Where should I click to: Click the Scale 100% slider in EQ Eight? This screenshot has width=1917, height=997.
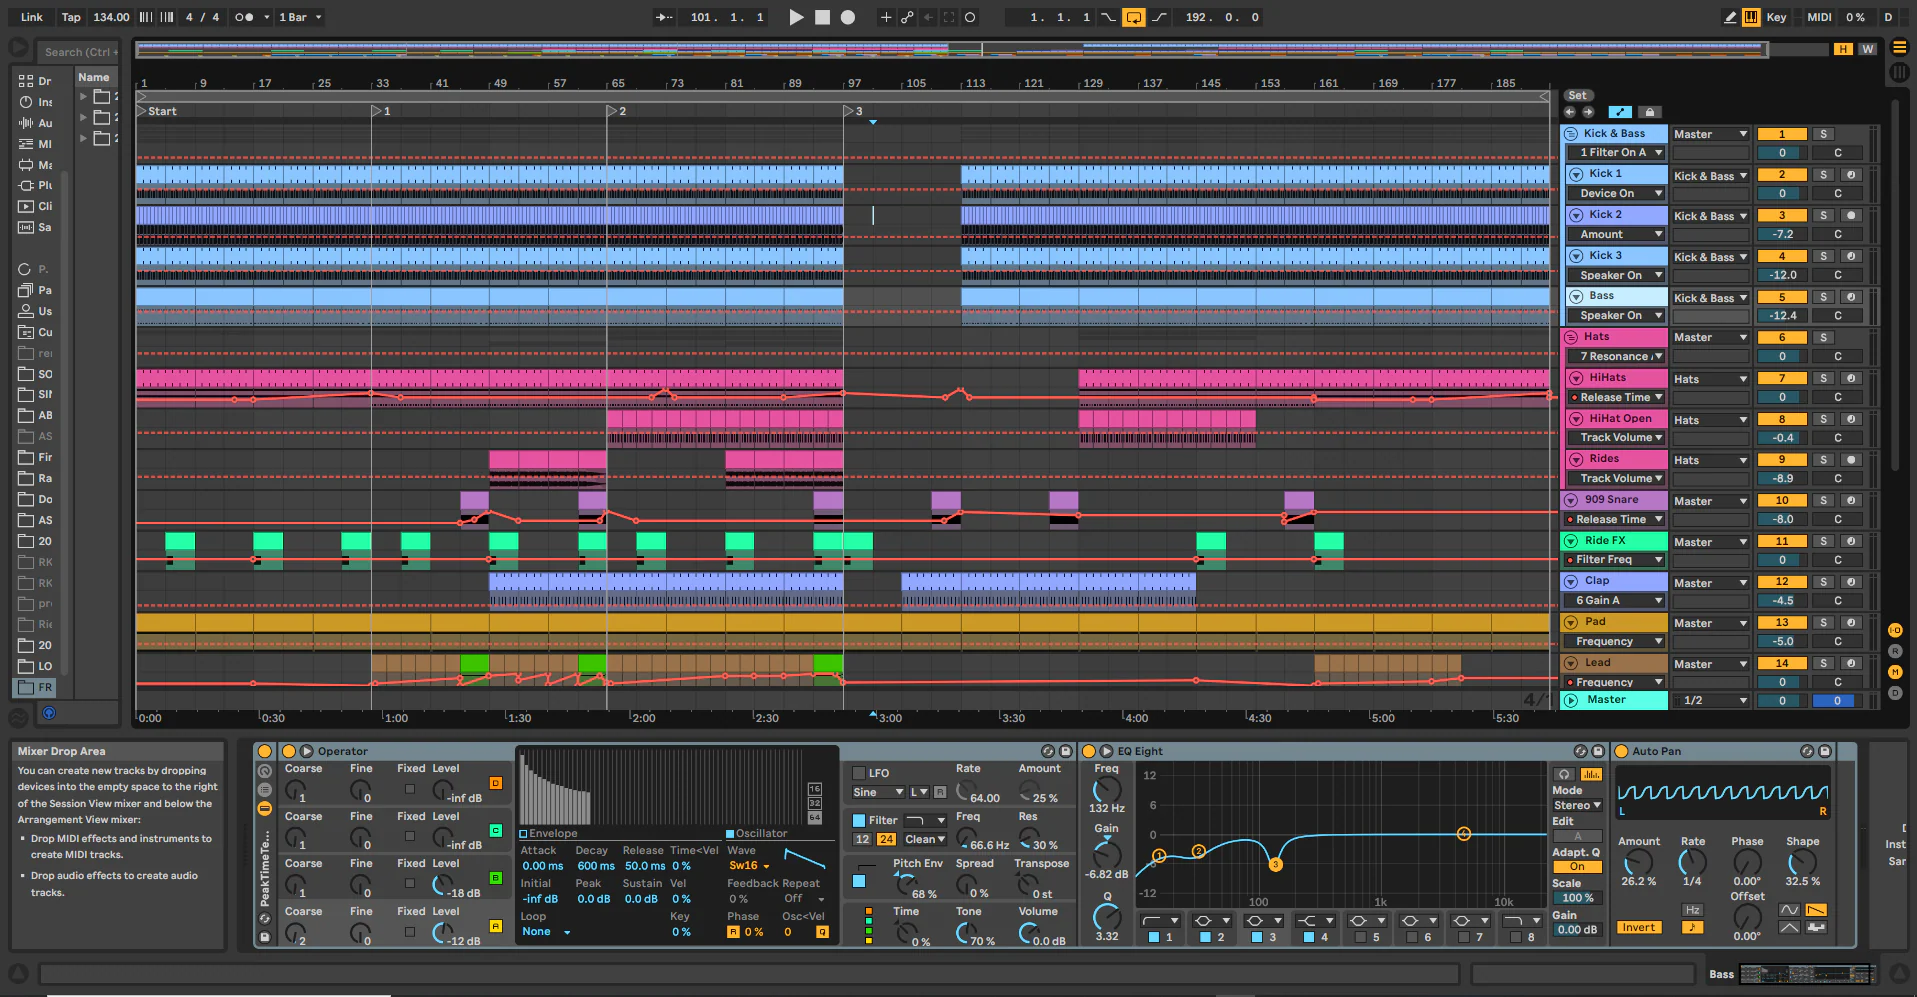pos(1578,897)
